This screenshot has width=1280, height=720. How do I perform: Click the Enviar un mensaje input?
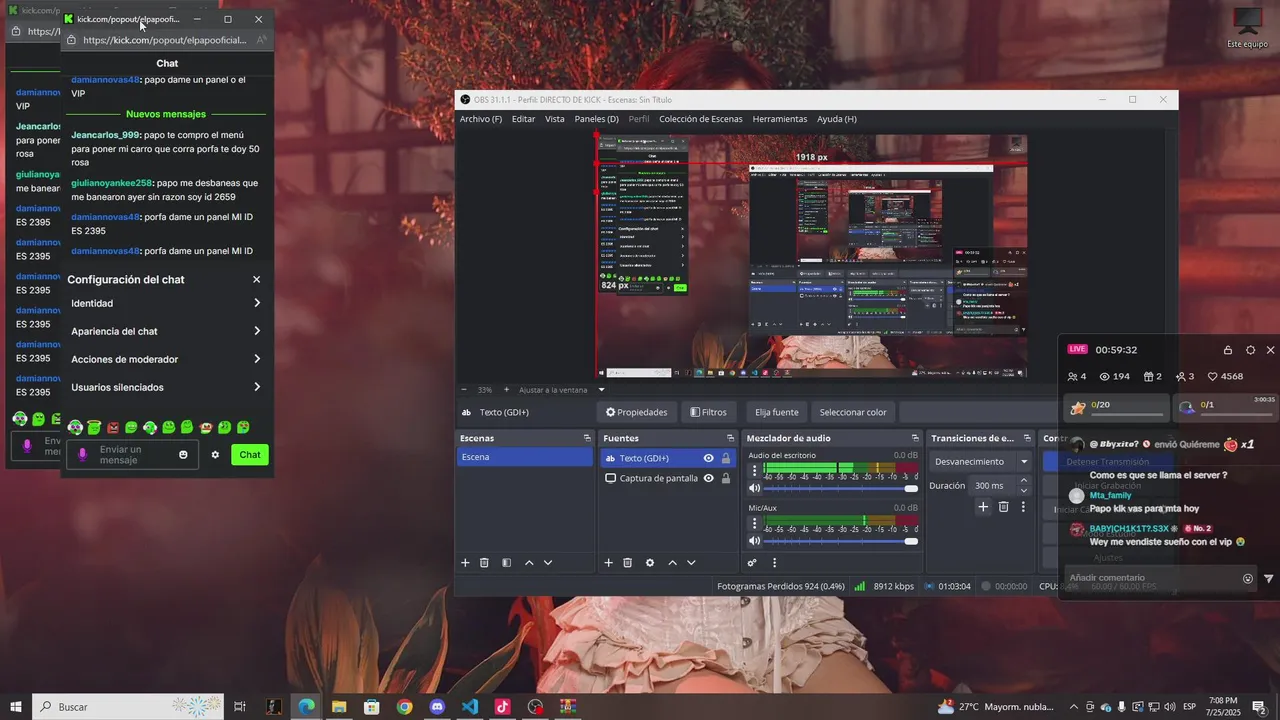click(134, 455)
